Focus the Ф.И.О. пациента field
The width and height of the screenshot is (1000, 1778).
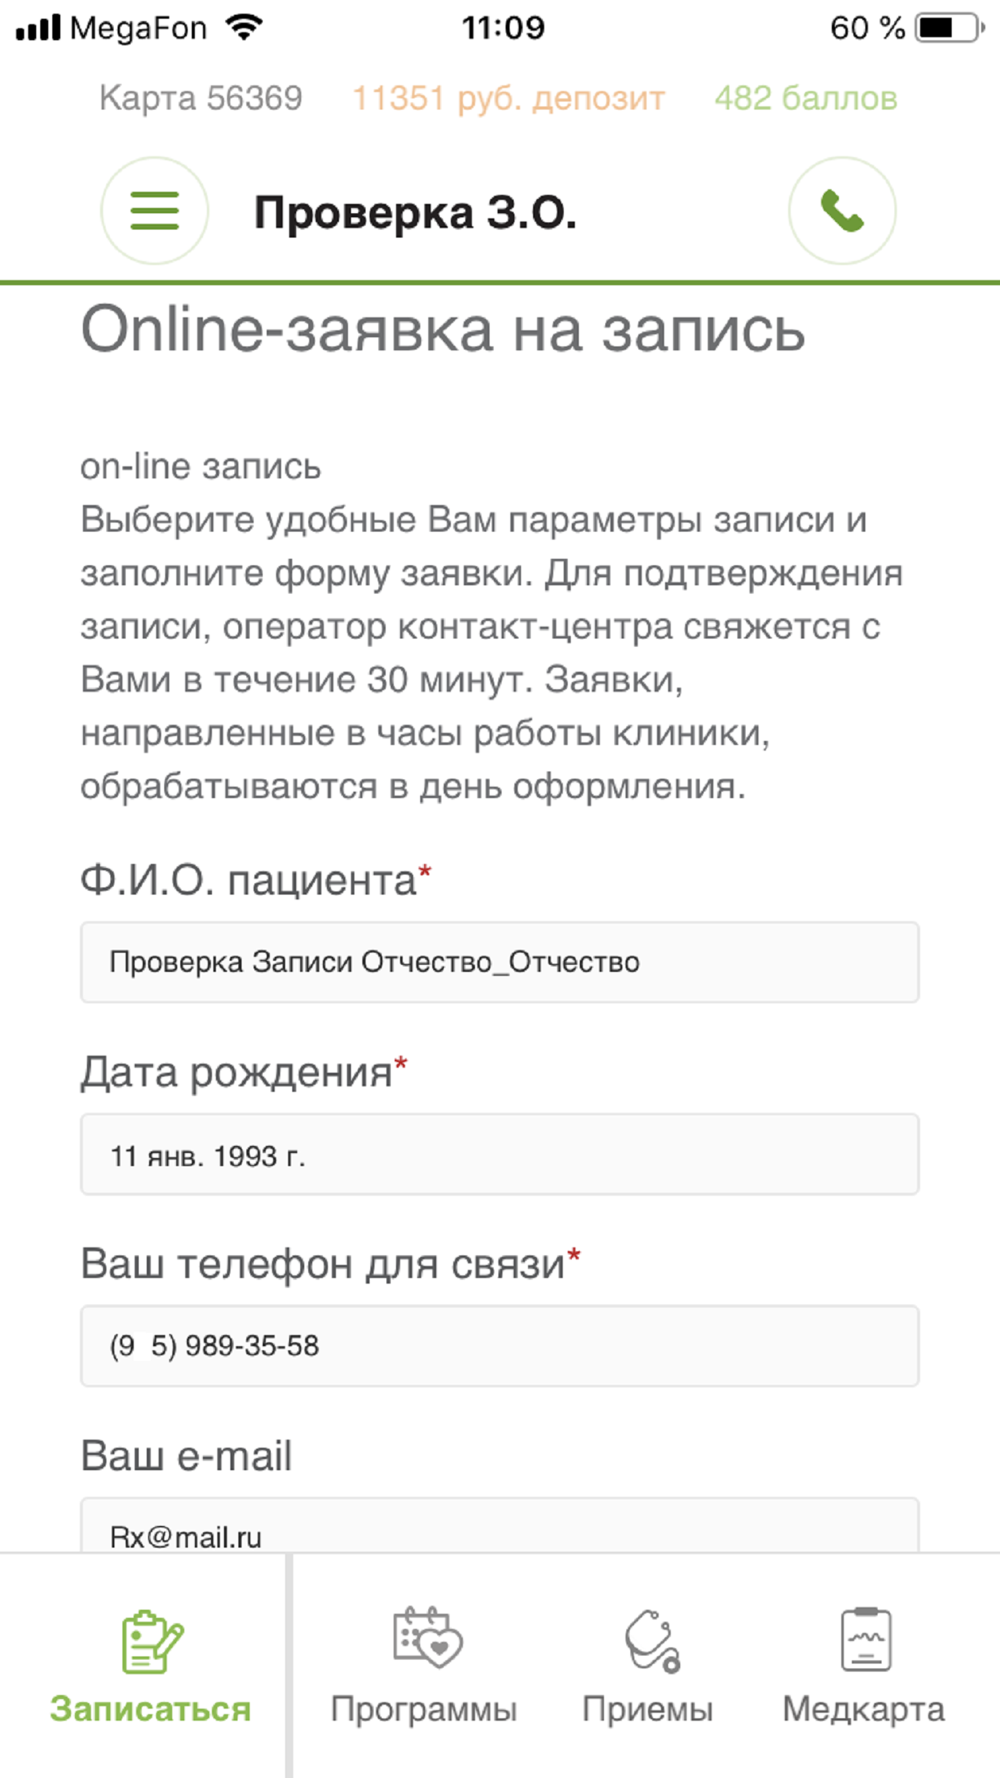coord(500,962)
